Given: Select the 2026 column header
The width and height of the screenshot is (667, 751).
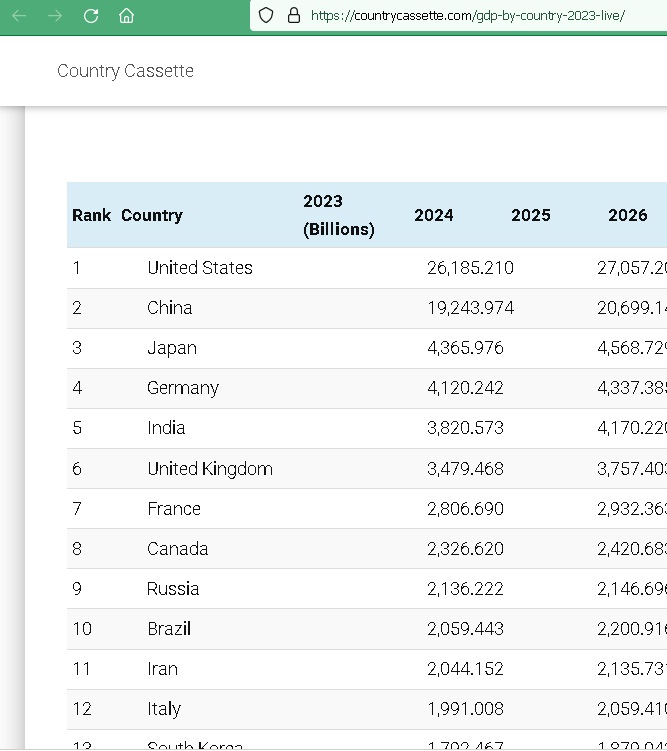Looking at the screenshot, I should tap(628, 215).
